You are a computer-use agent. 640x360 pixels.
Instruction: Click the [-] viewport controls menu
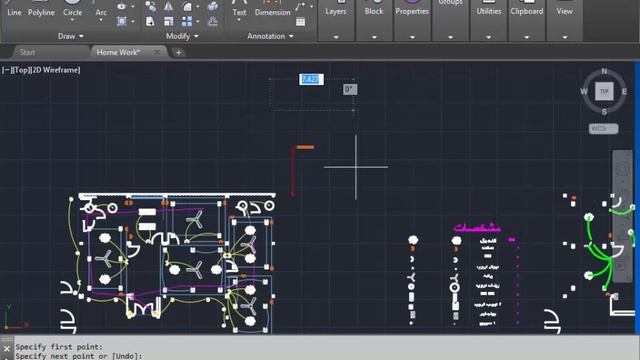6,70
